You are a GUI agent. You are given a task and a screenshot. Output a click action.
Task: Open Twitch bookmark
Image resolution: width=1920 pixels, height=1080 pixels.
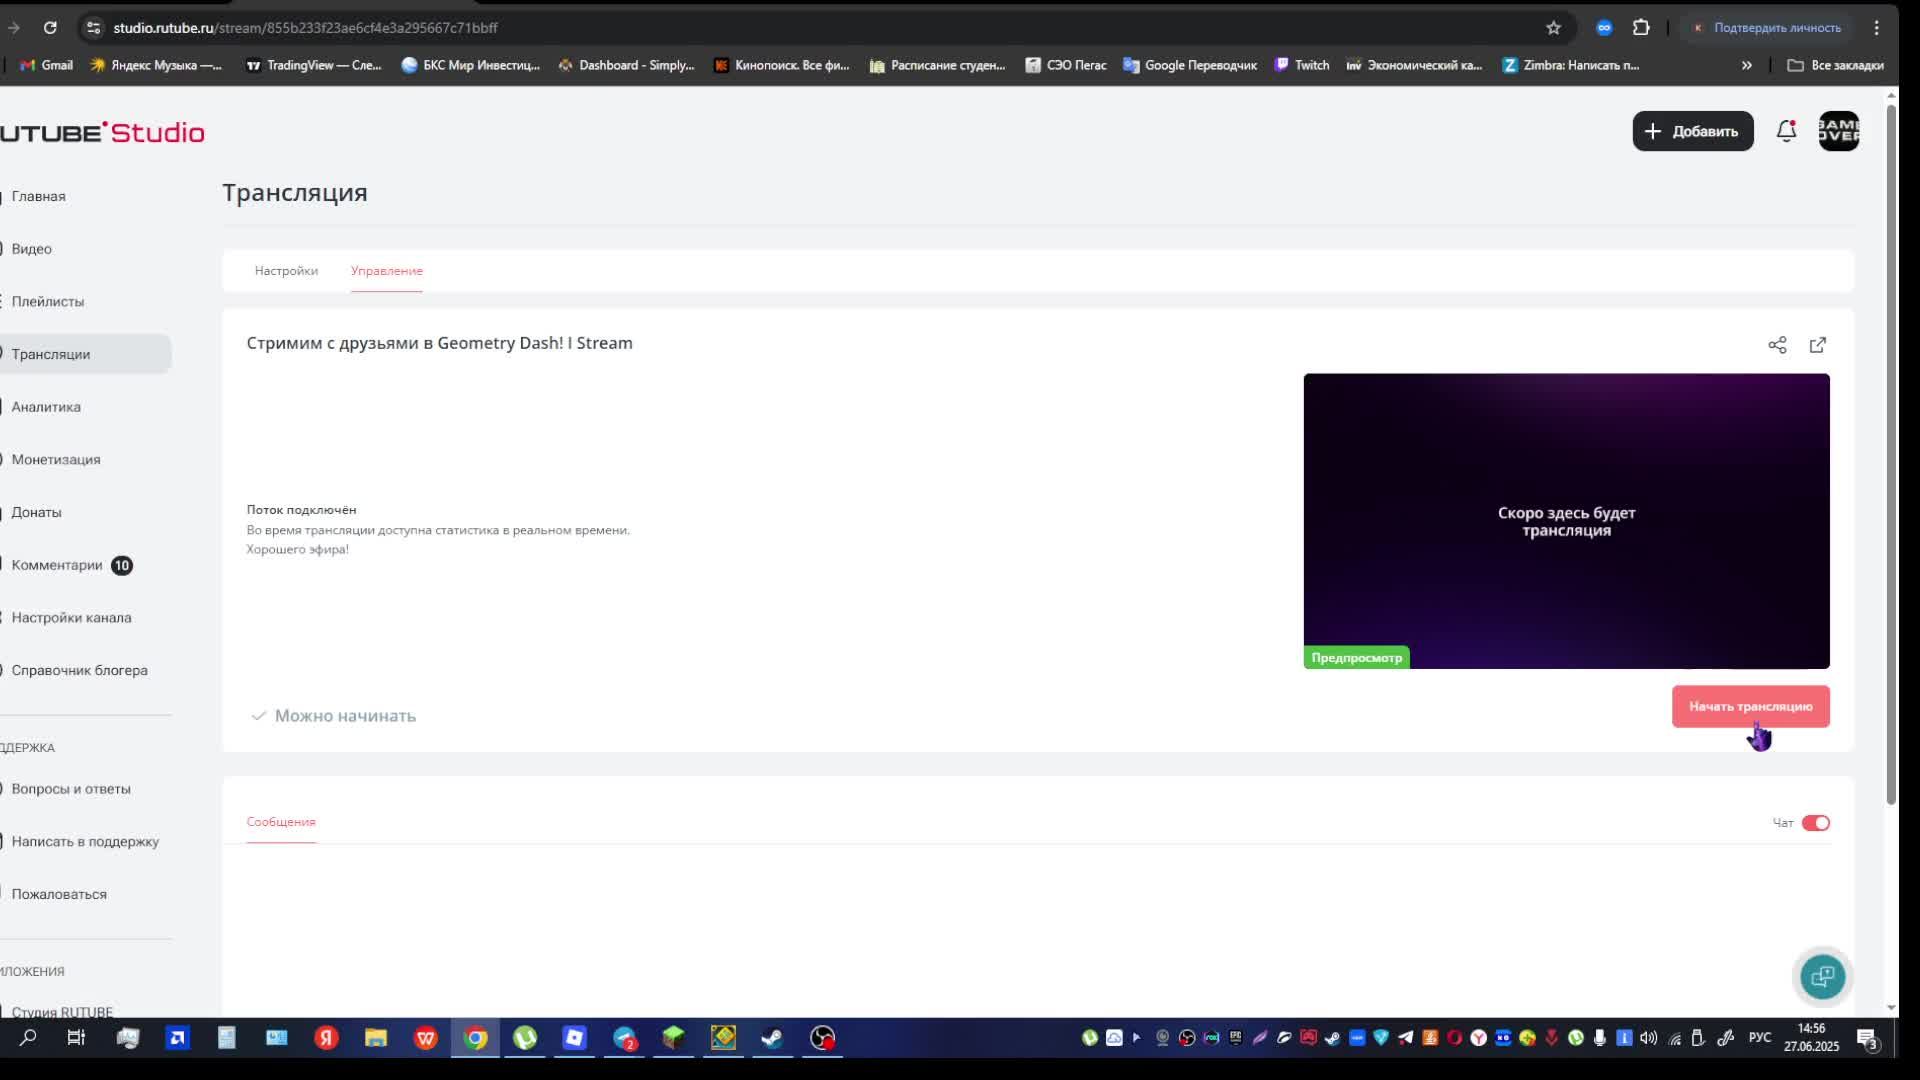1302,65
